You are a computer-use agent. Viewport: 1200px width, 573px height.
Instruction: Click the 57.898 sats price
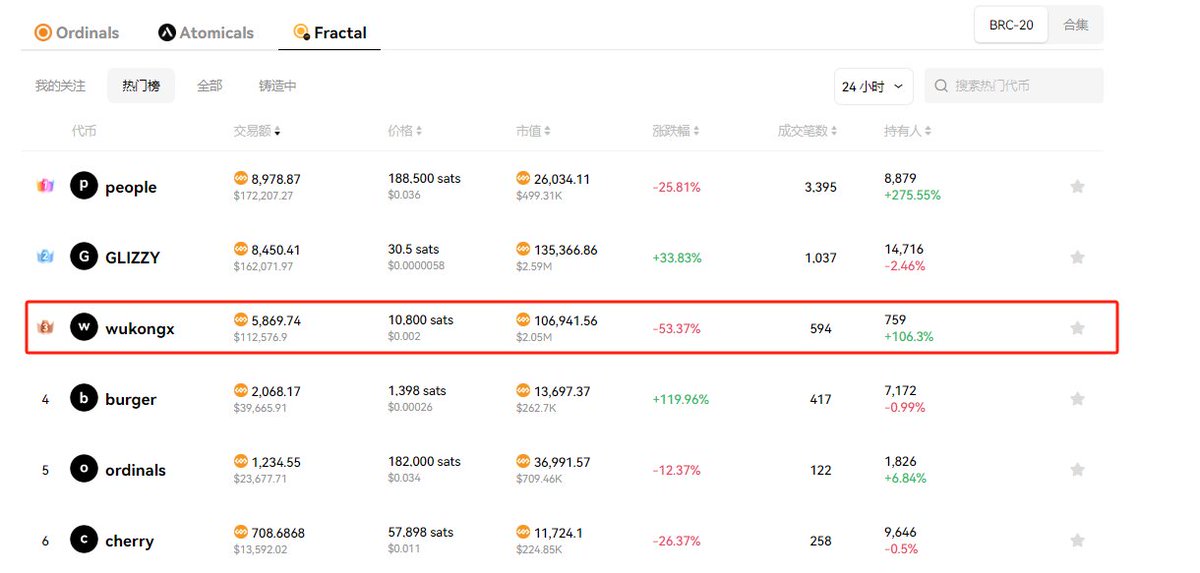(421, 533)
